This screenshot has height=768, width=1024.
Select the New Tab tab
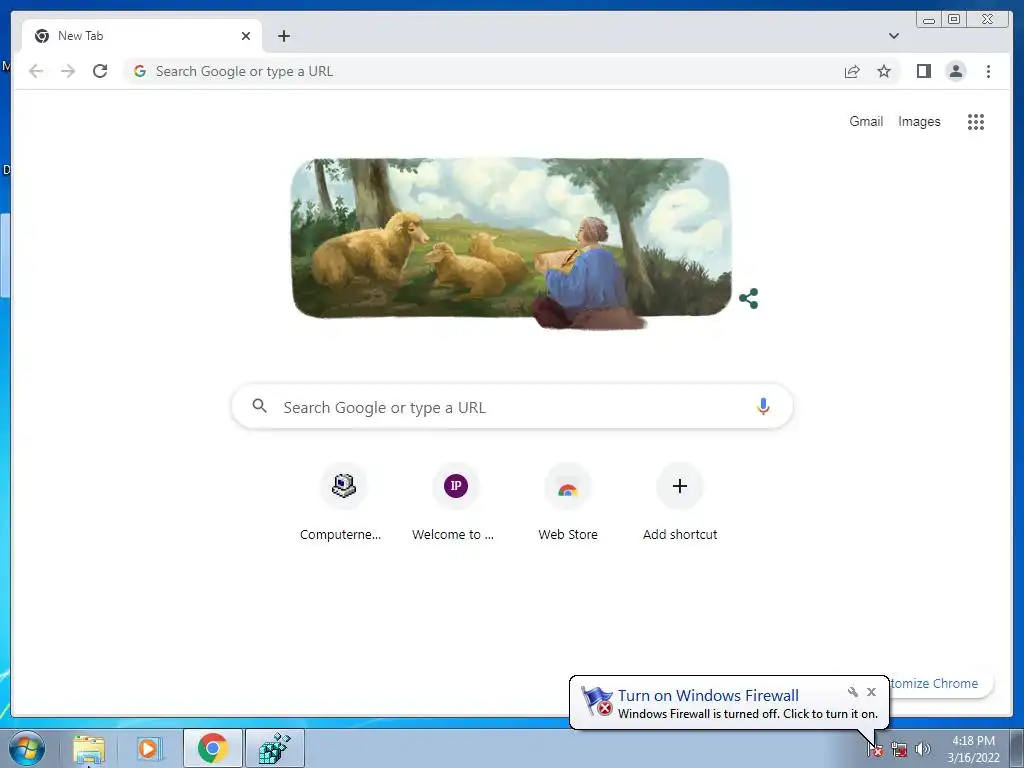(x=142, y=36)
